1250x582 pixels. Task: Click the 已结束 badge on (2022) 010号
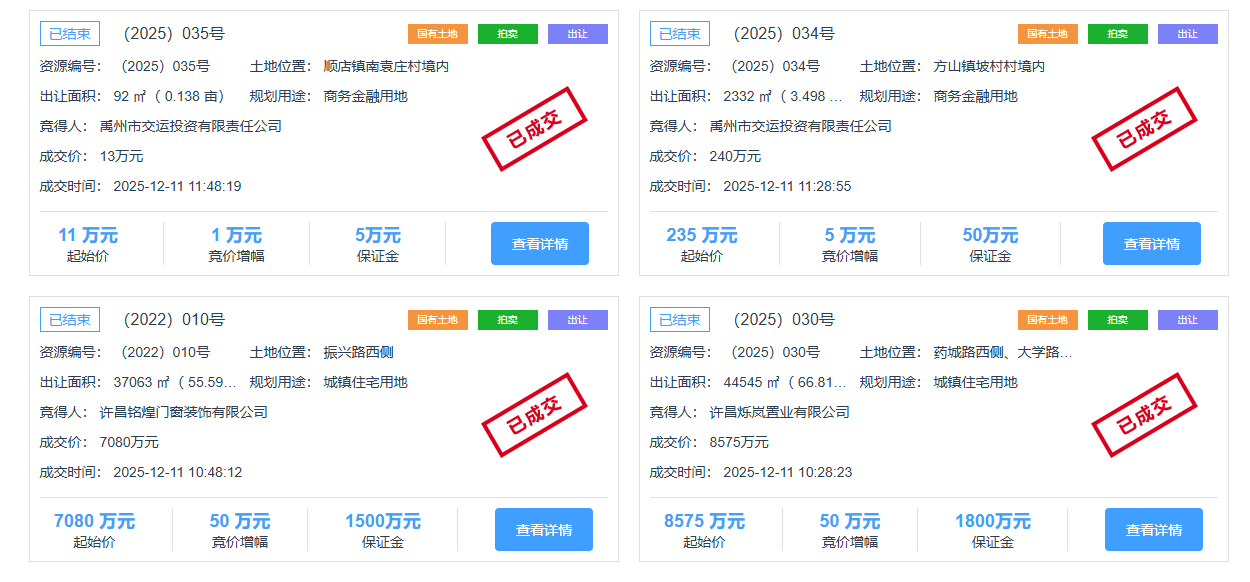coord(70,320)
